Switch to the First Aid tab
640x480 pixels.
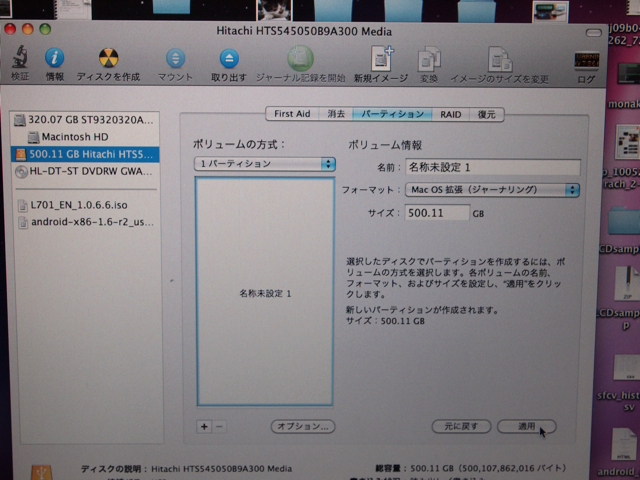[291, 115]
